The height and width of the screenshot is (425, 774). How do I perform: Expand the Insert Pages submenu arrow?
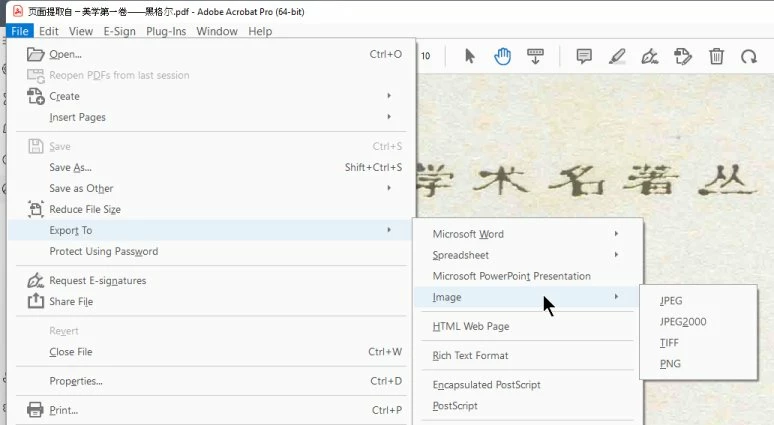(389, 117)
